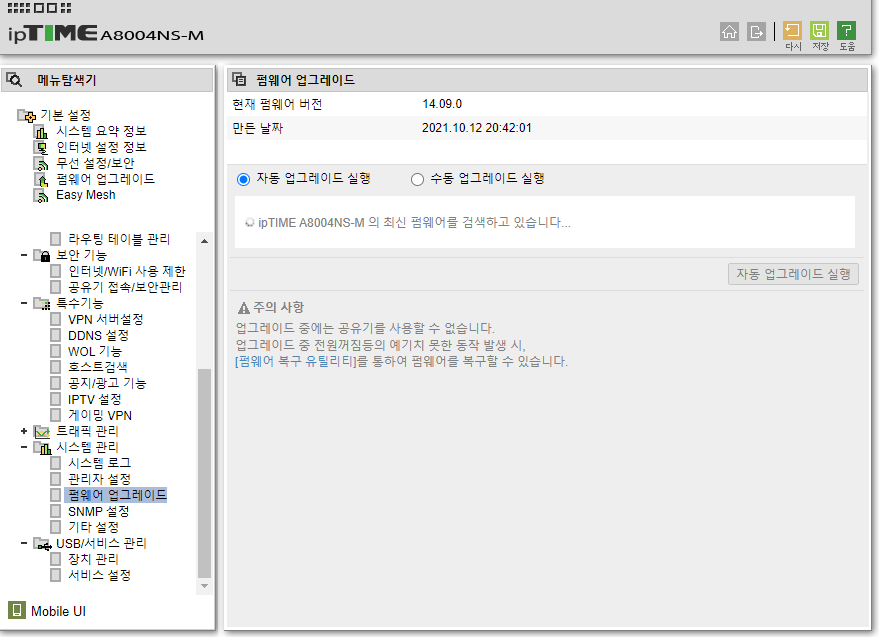Open 게이밍 VPN menu item
The width and height of the screenshot is (884, 637).
(x=100, y=415)
